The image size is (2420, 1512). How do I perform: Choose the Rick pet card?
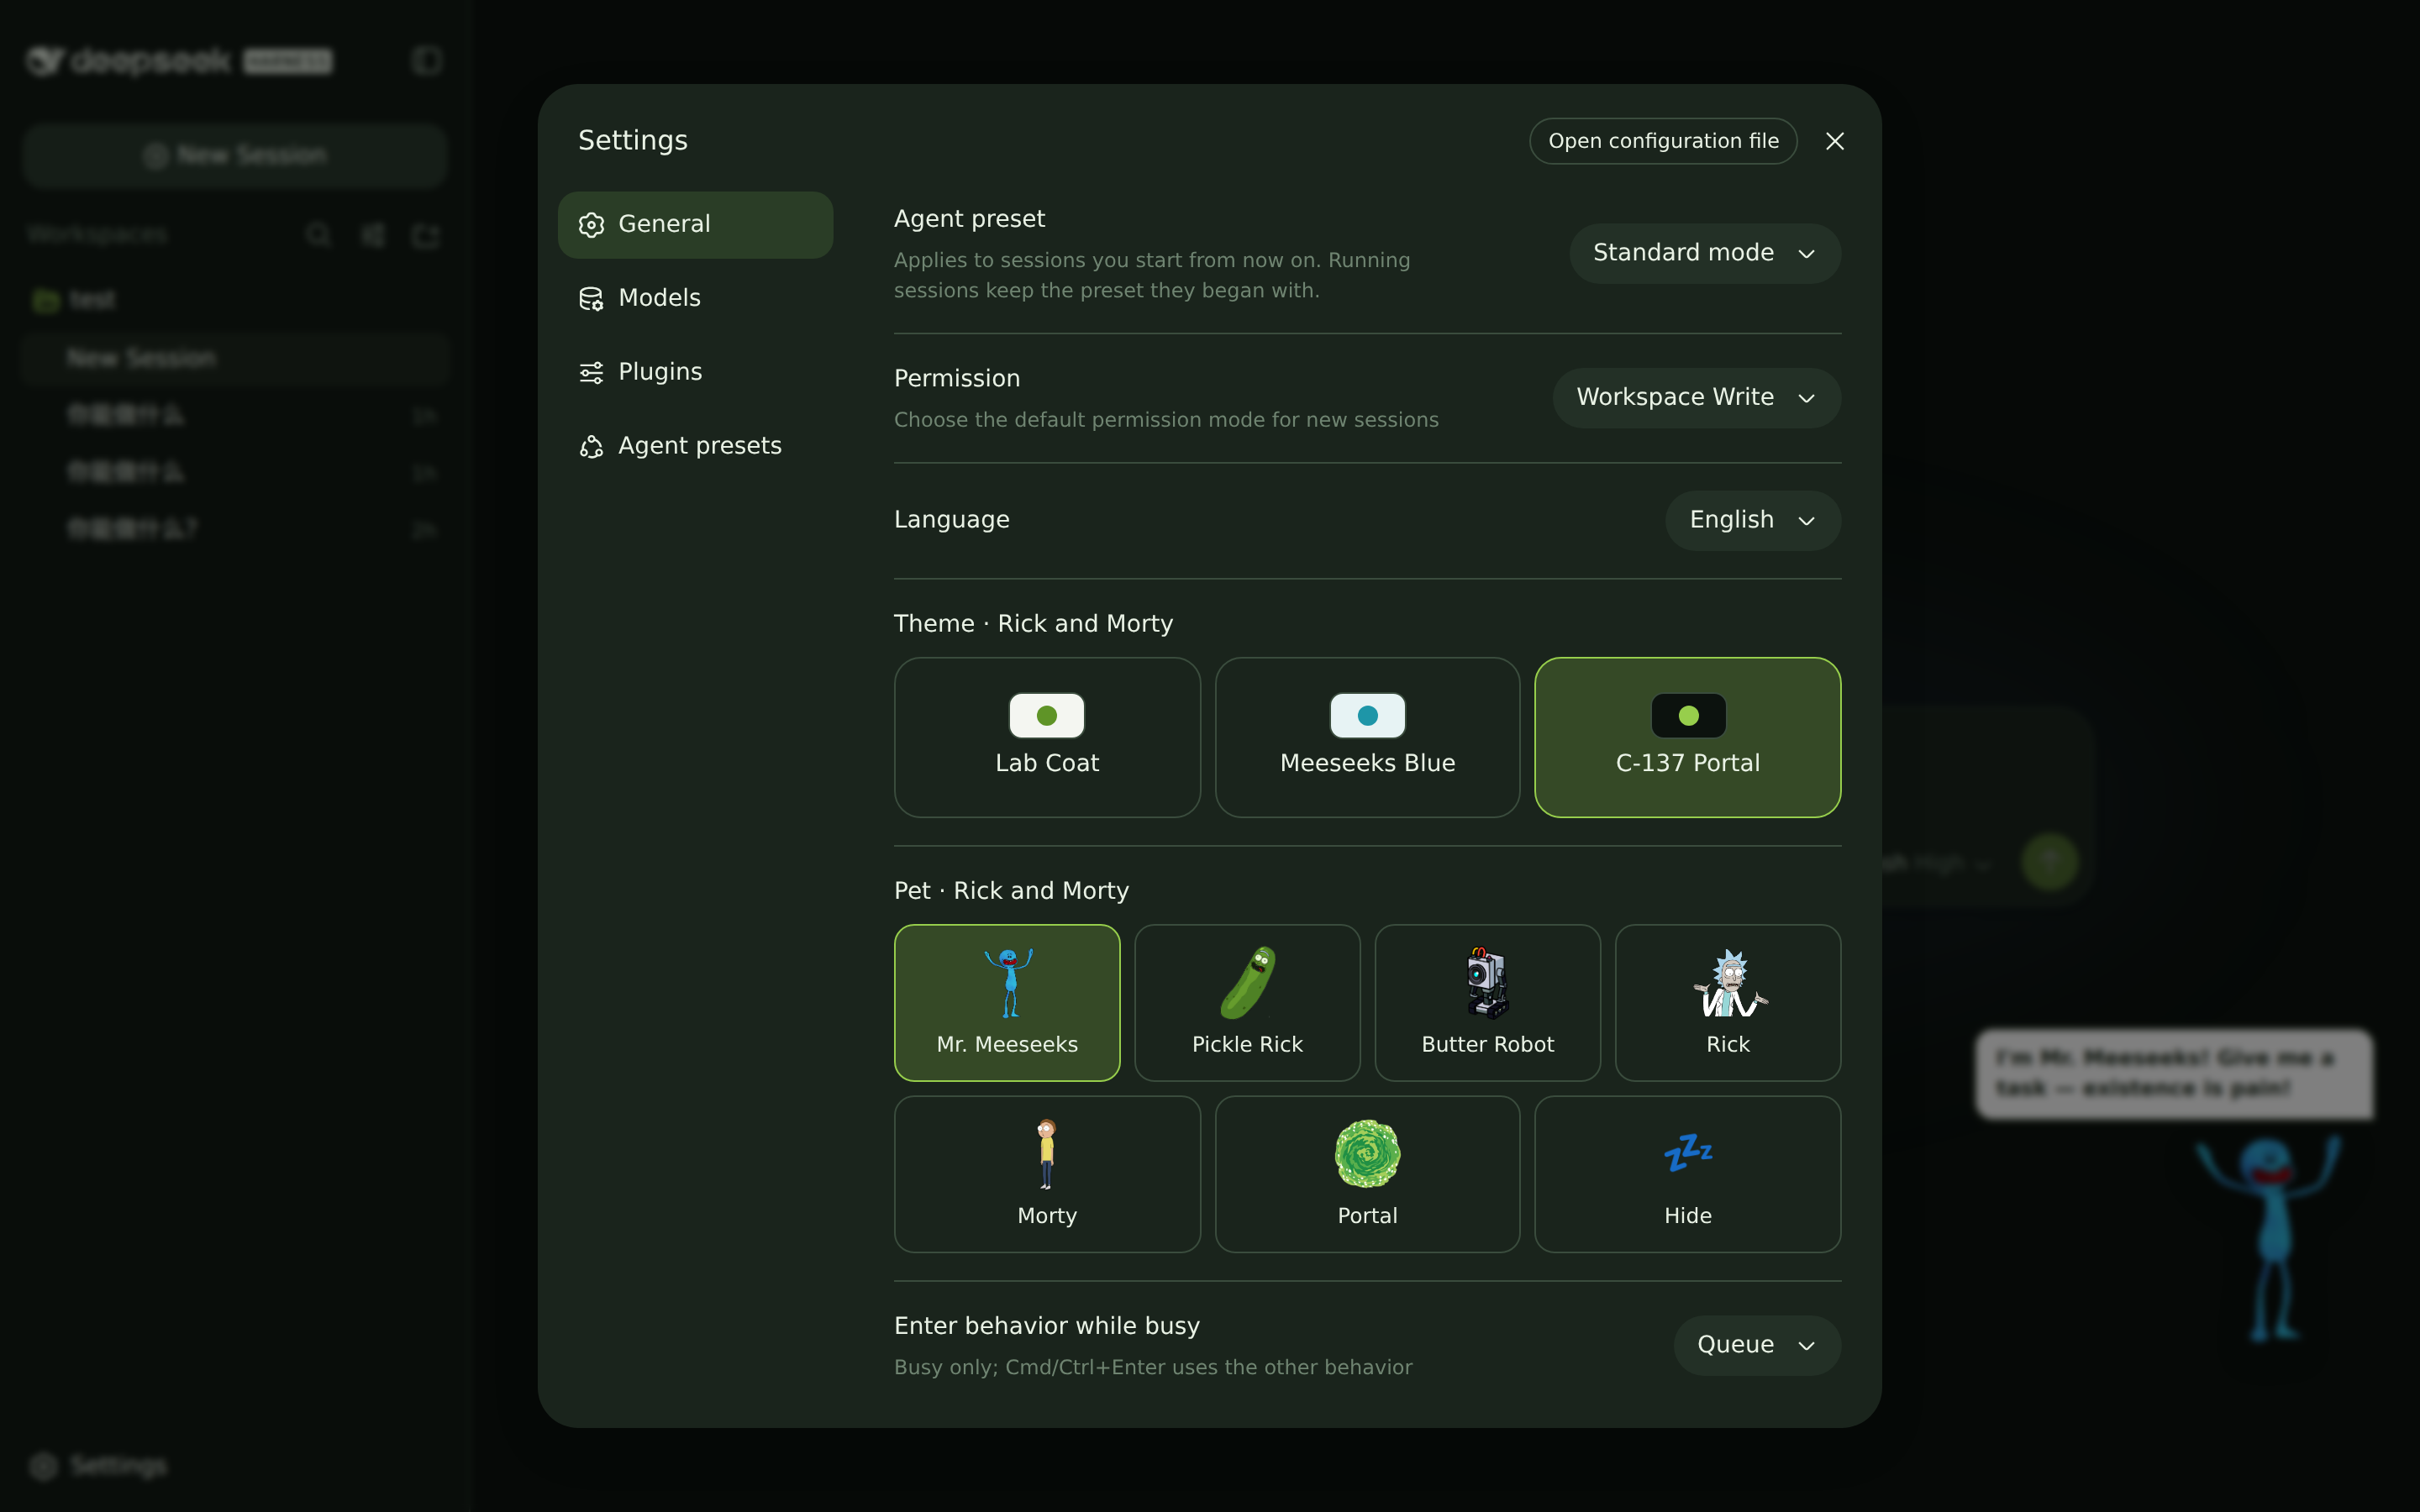[x=1727, y=1002]
